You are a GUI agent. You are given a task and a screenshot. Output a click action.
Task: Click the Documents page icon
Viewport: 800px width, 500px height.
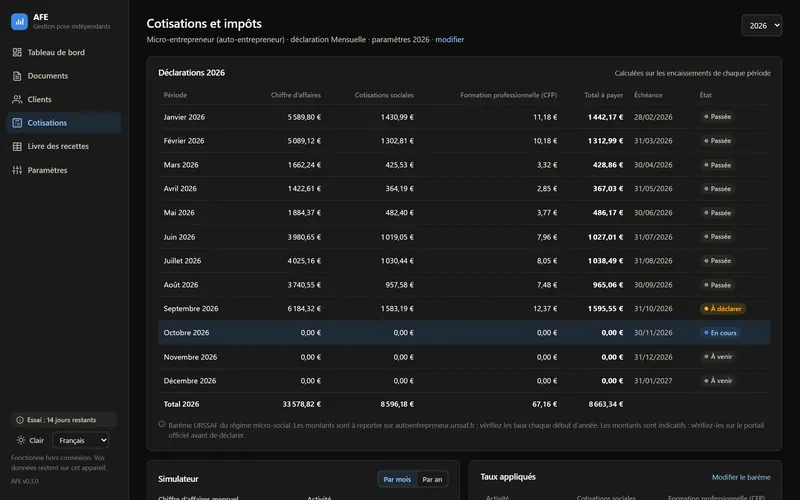click(17, 76)
